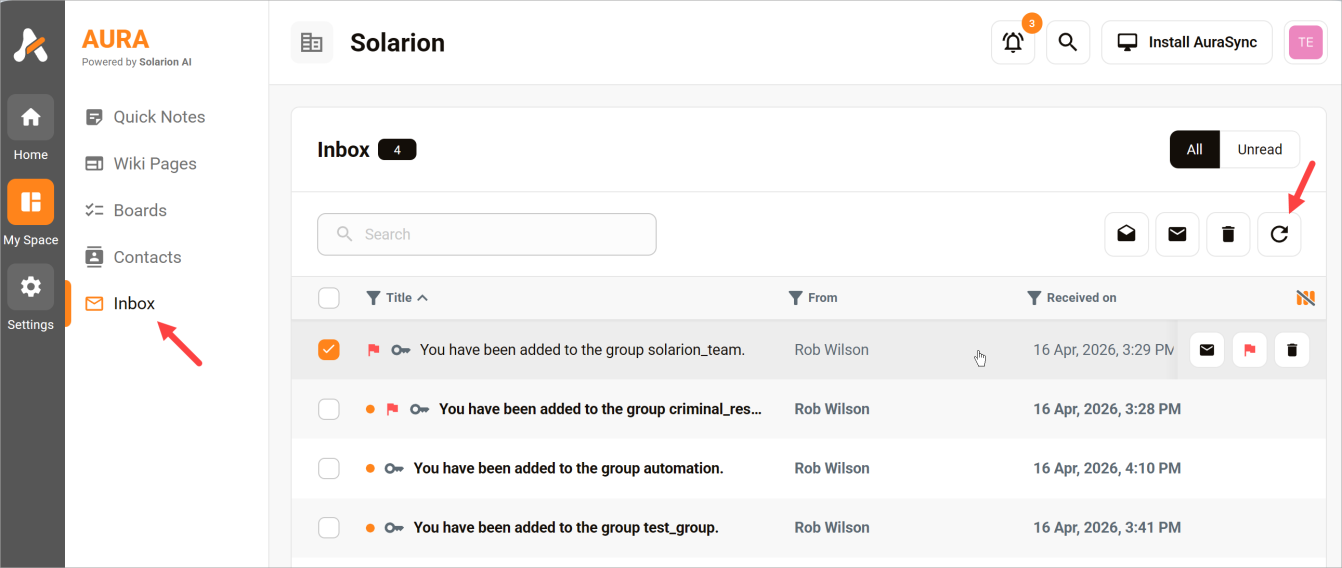Click the flag on criminal_res title

pos(393,409)
